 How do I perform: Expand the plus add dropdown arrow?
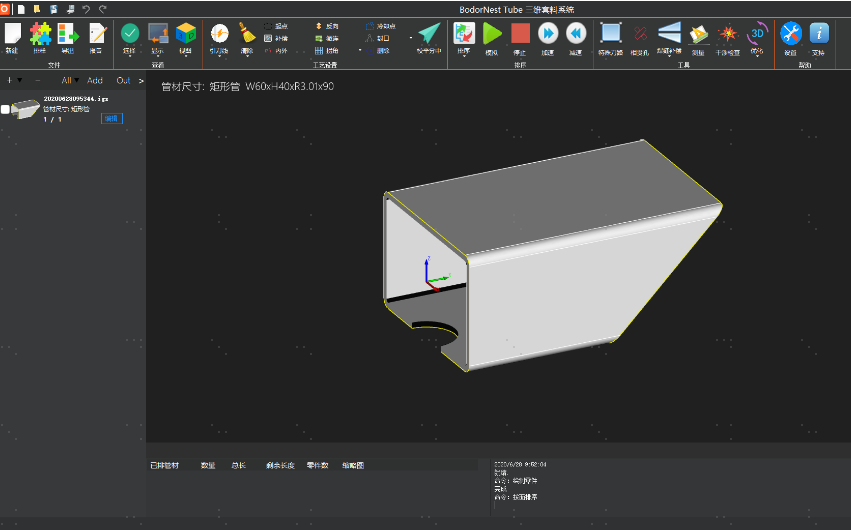(x=21, y=80)
